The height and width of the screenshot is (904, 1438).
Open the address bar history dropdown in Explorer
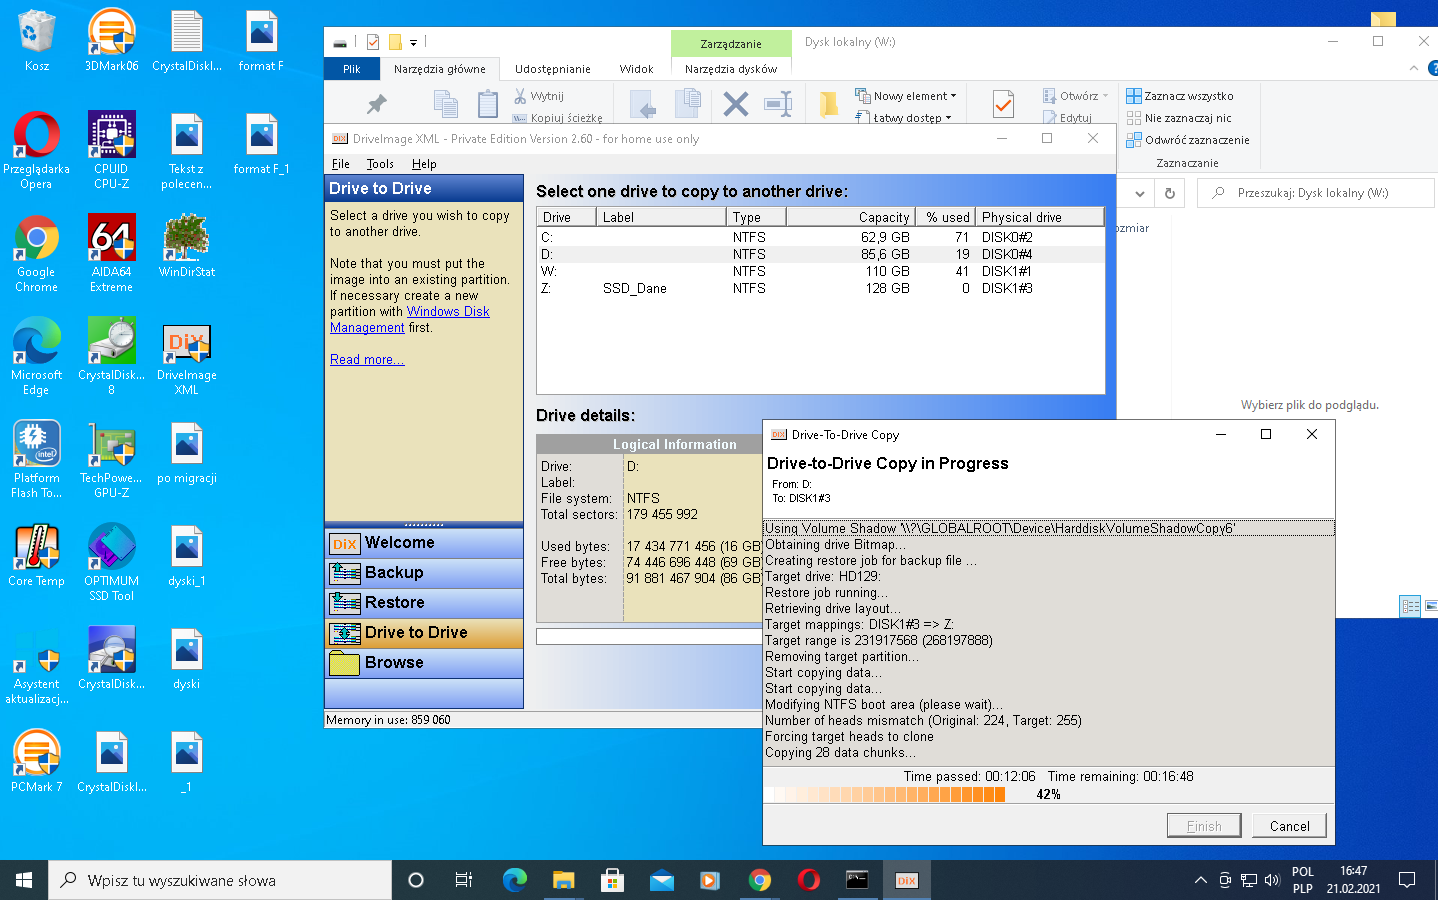(1139, 193)
